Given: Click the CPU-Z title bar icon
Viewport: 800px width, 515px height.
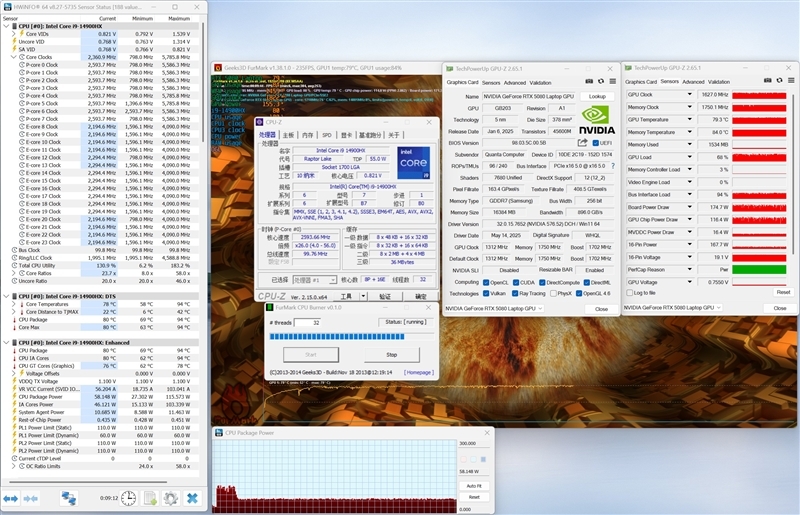Looking at the screenshot, I should (x=260, y=122).
